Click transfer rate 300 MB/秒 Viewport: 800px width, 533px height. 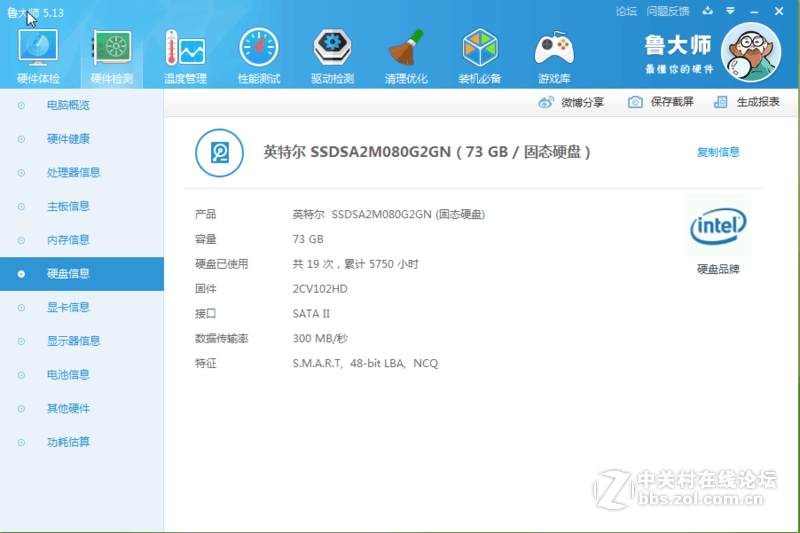[x=320, y=339]
